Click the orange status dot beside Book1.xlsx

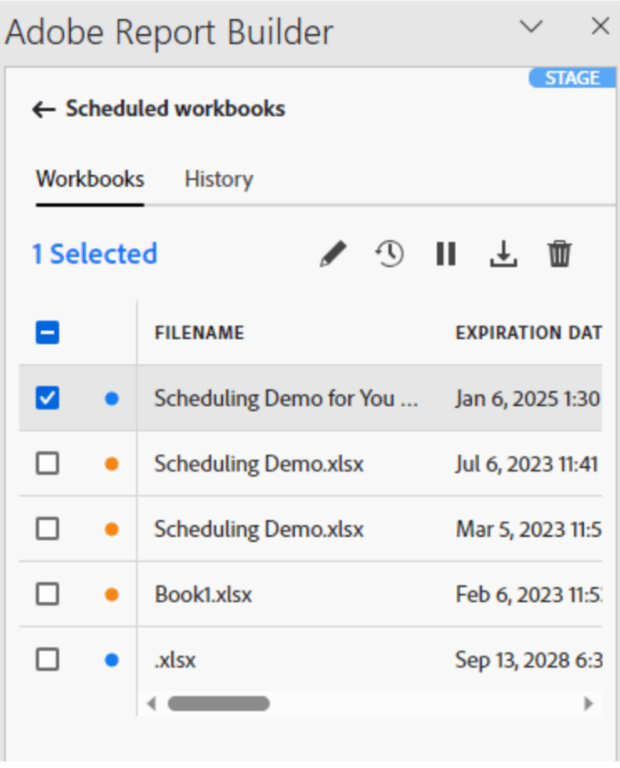[112, 595]
